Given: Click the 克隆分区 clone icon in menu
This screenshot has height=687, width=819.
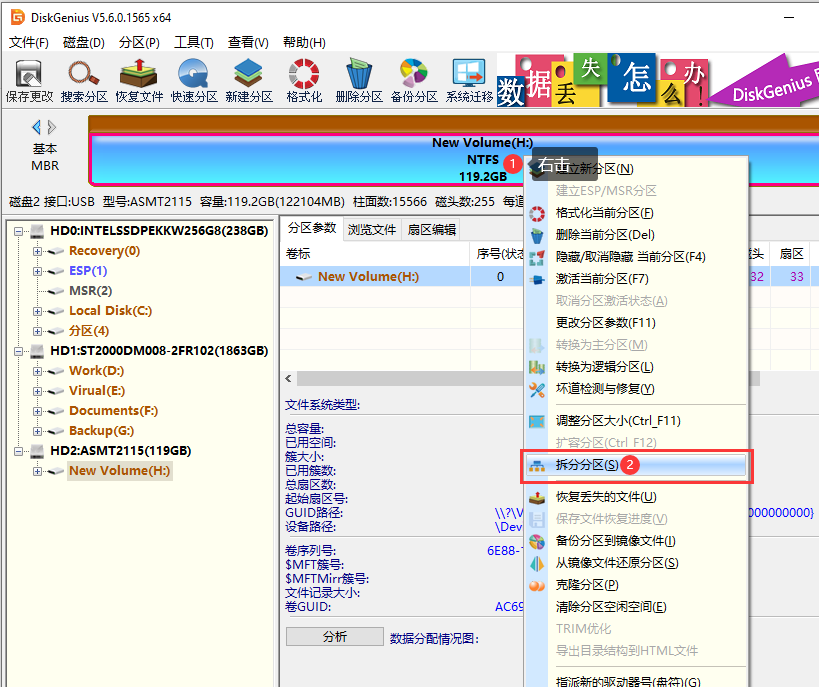Looking at the screenshot, I should pos(537,586).
